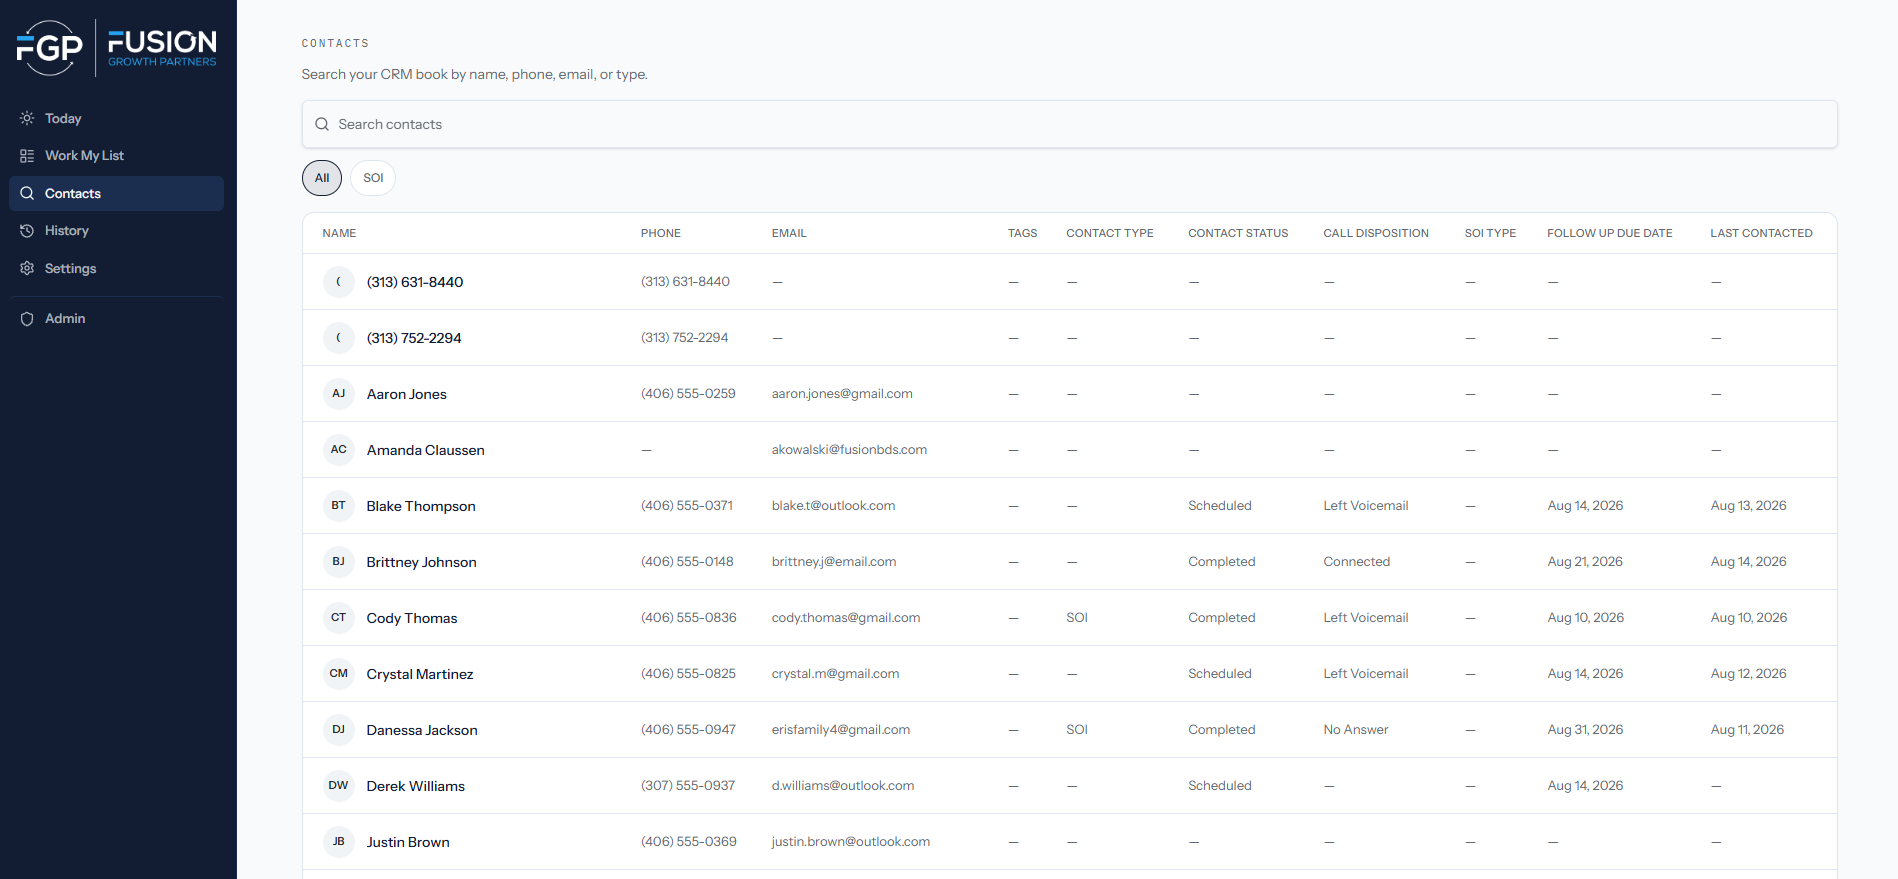Click Cody Thomas's SOI contact type

click(x=1077, y=618)
